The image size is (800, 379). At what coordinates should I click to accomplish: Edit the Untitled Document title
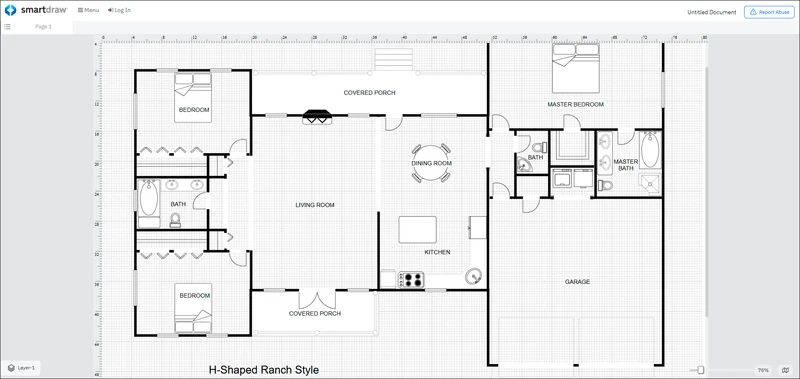click(x=712, y=12)
